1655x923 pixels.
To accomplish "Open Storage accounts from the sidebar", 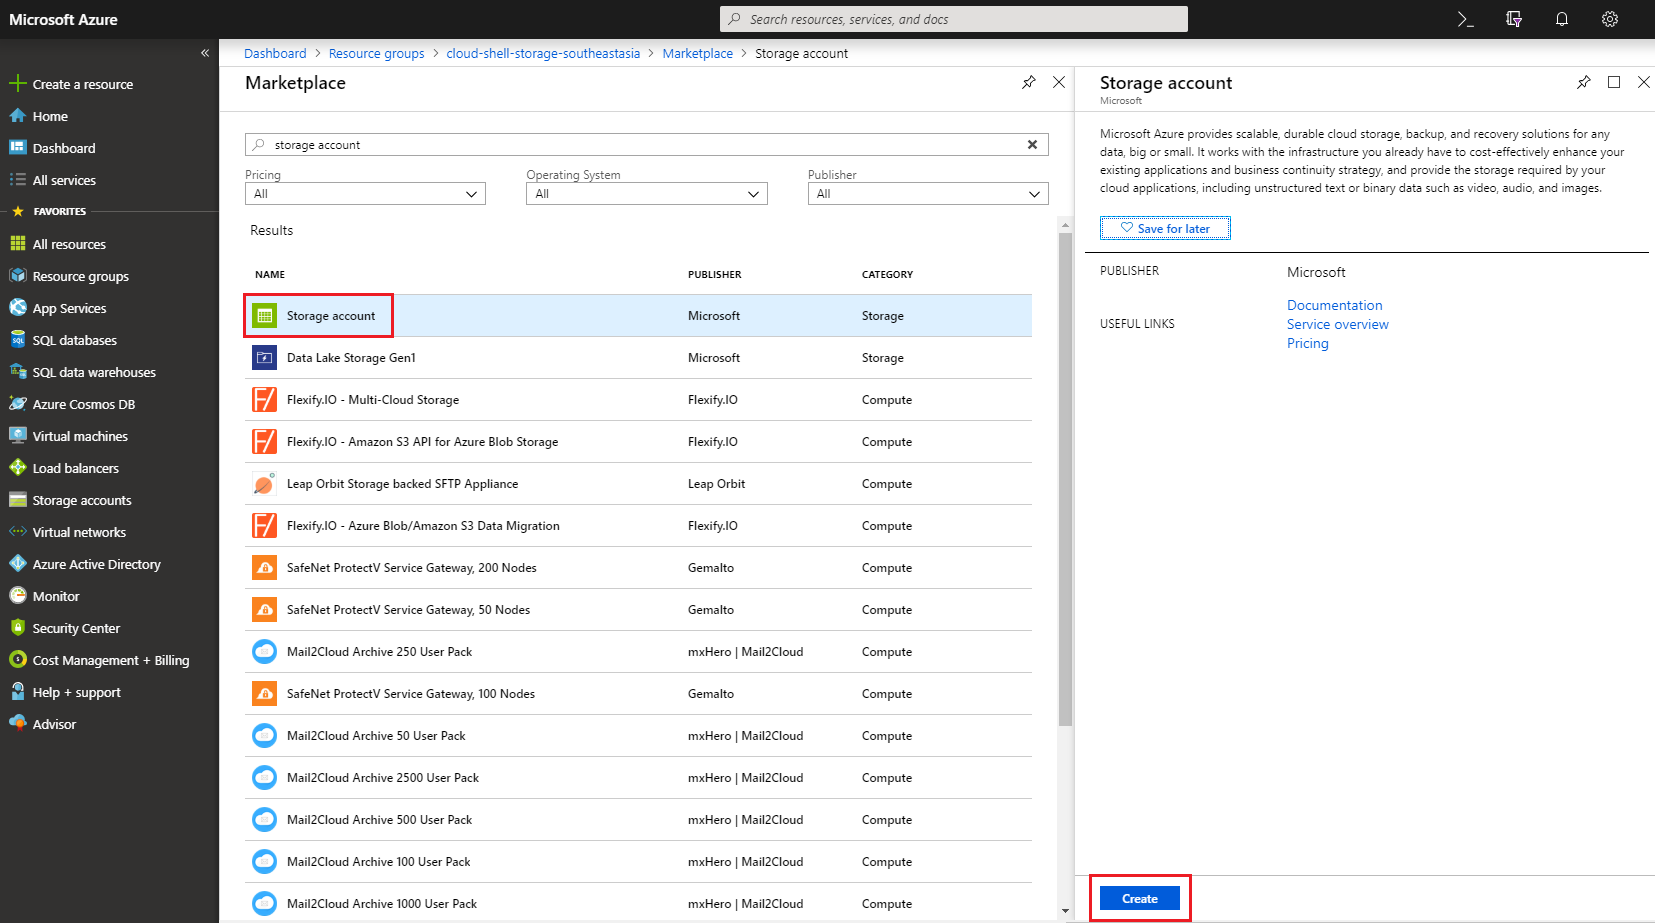I will 82,500.
